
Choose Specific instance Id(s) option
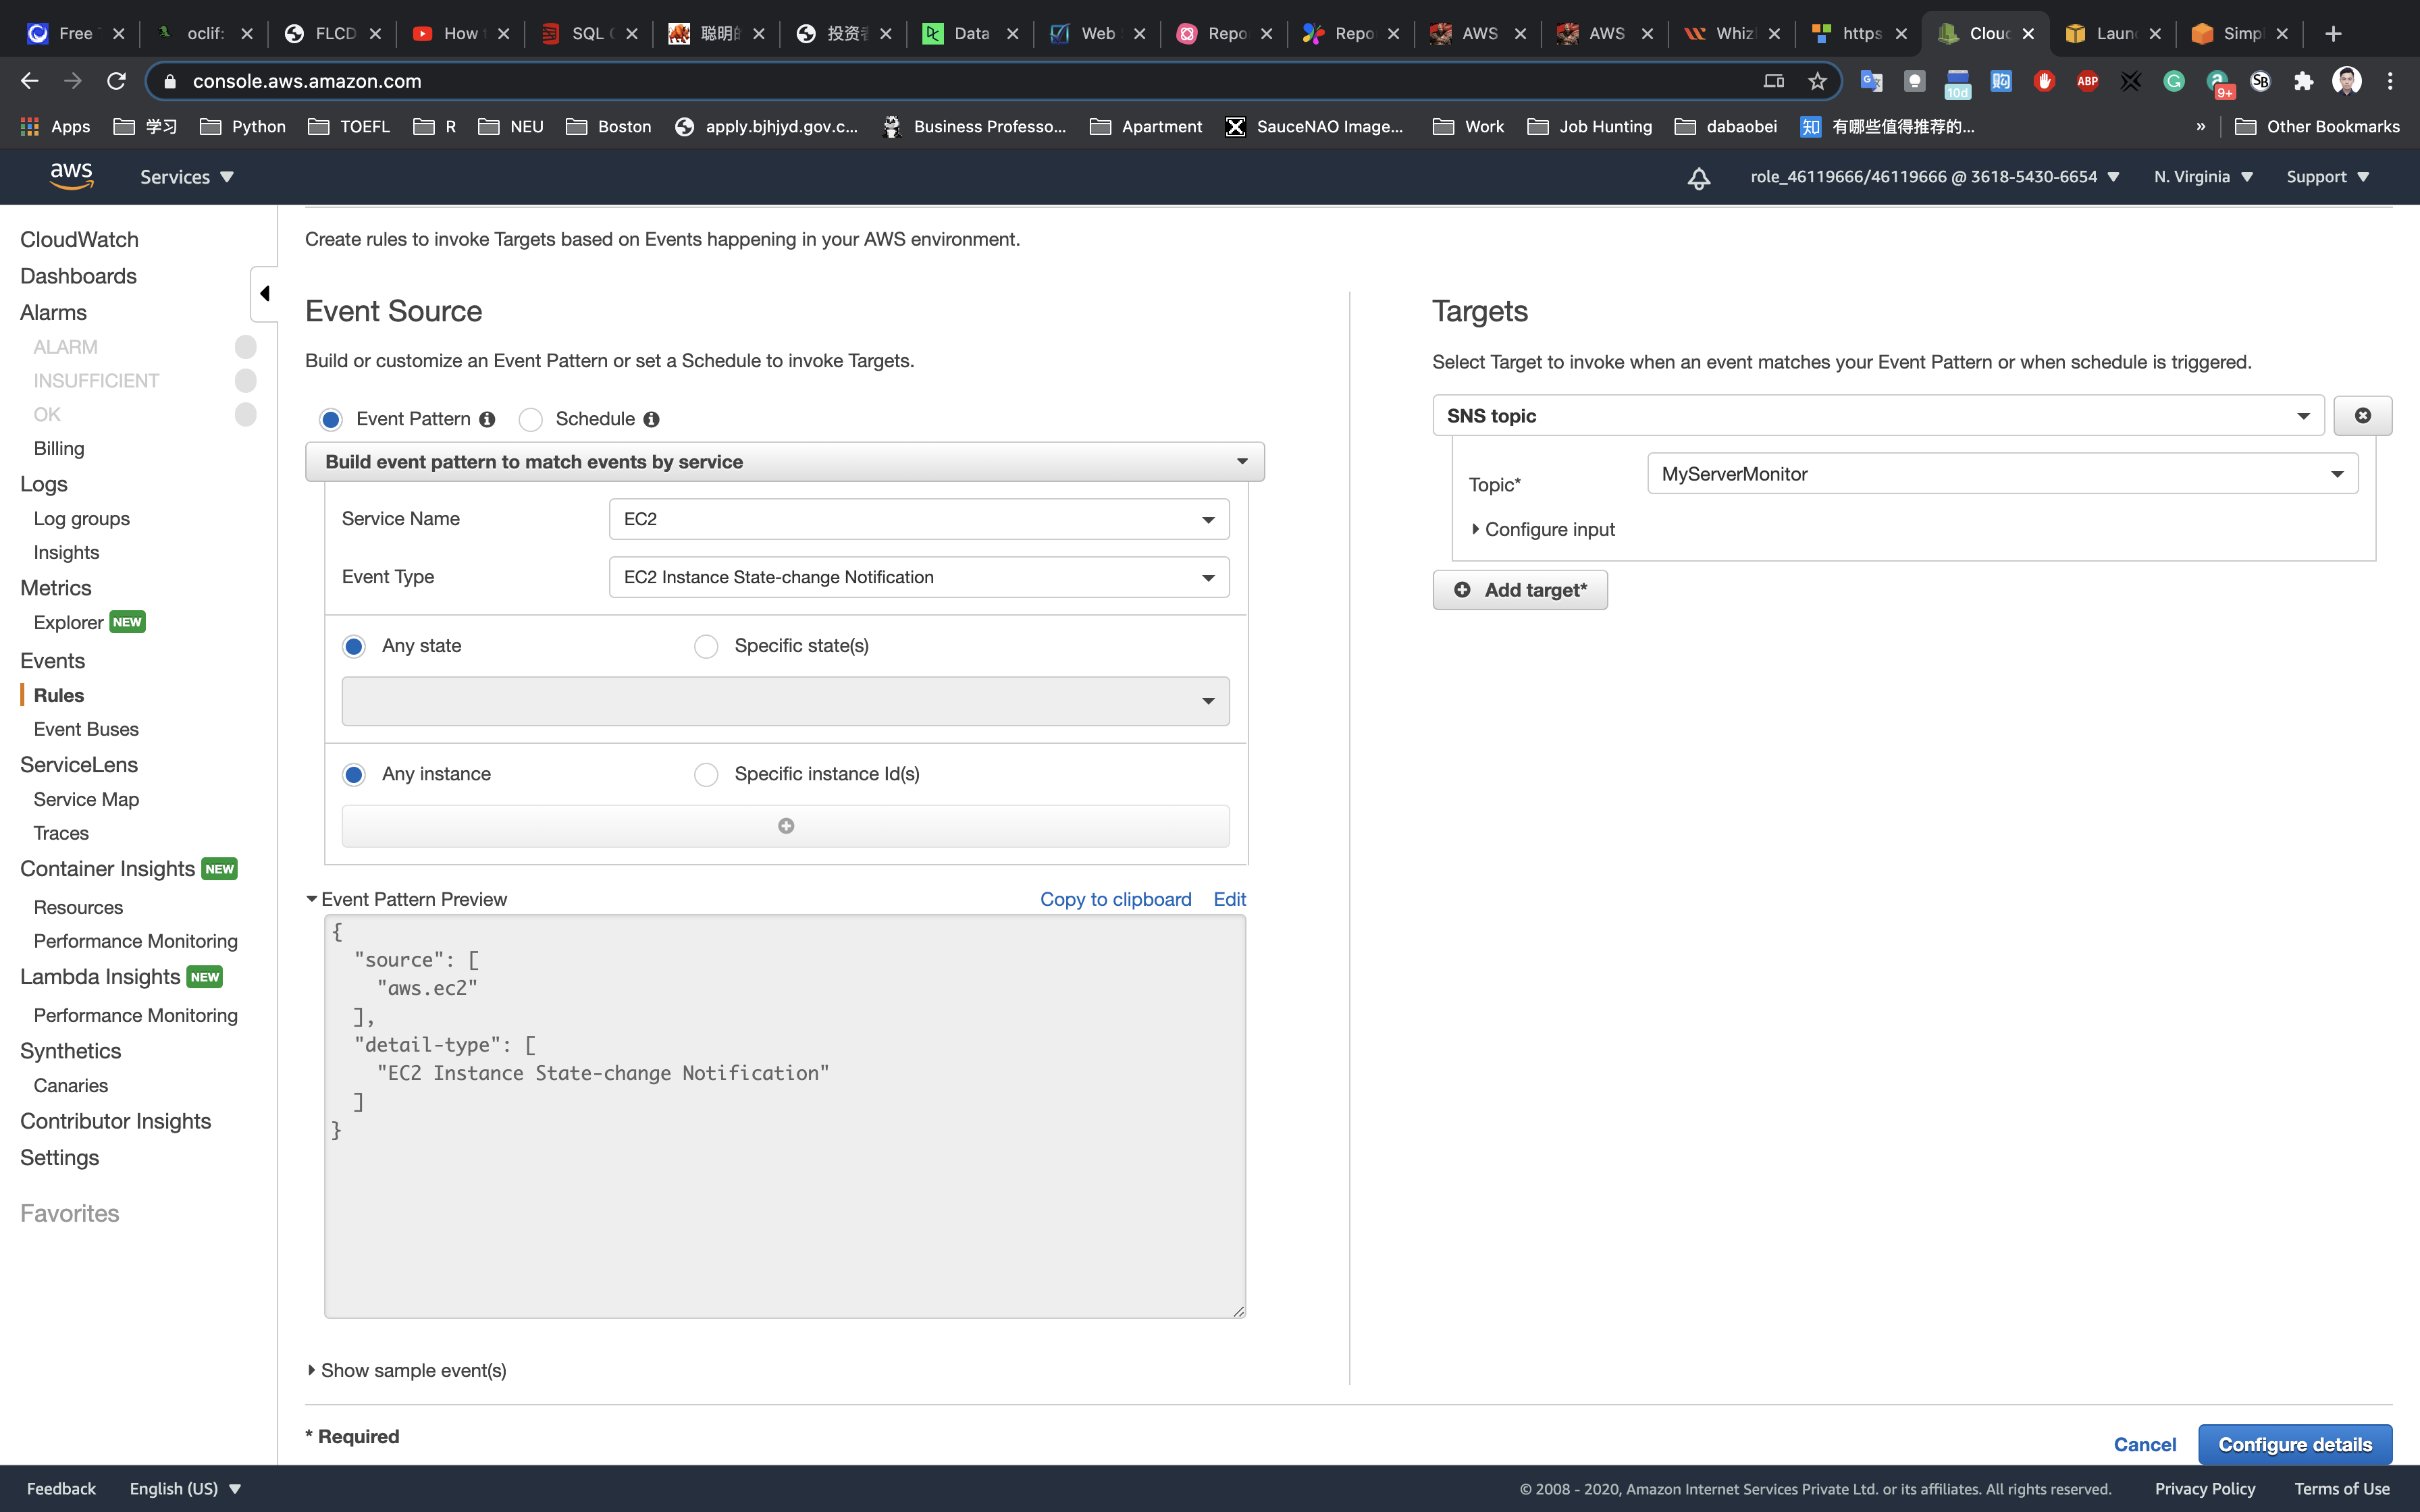706,774
